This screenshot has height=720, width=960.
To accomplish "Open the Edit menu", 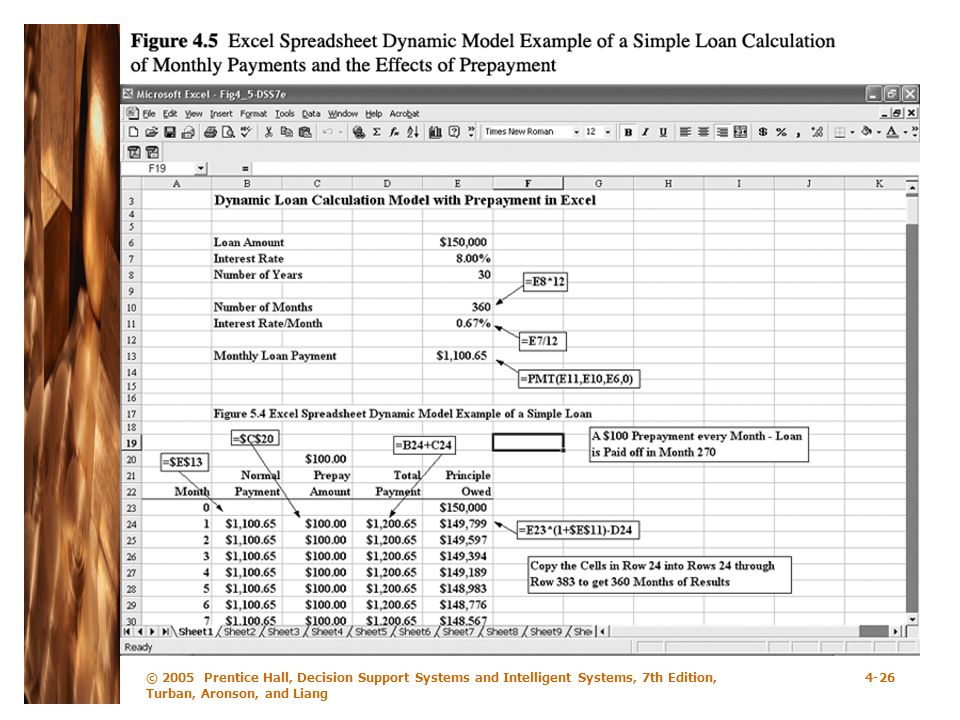I will click(x=170, y=113).
